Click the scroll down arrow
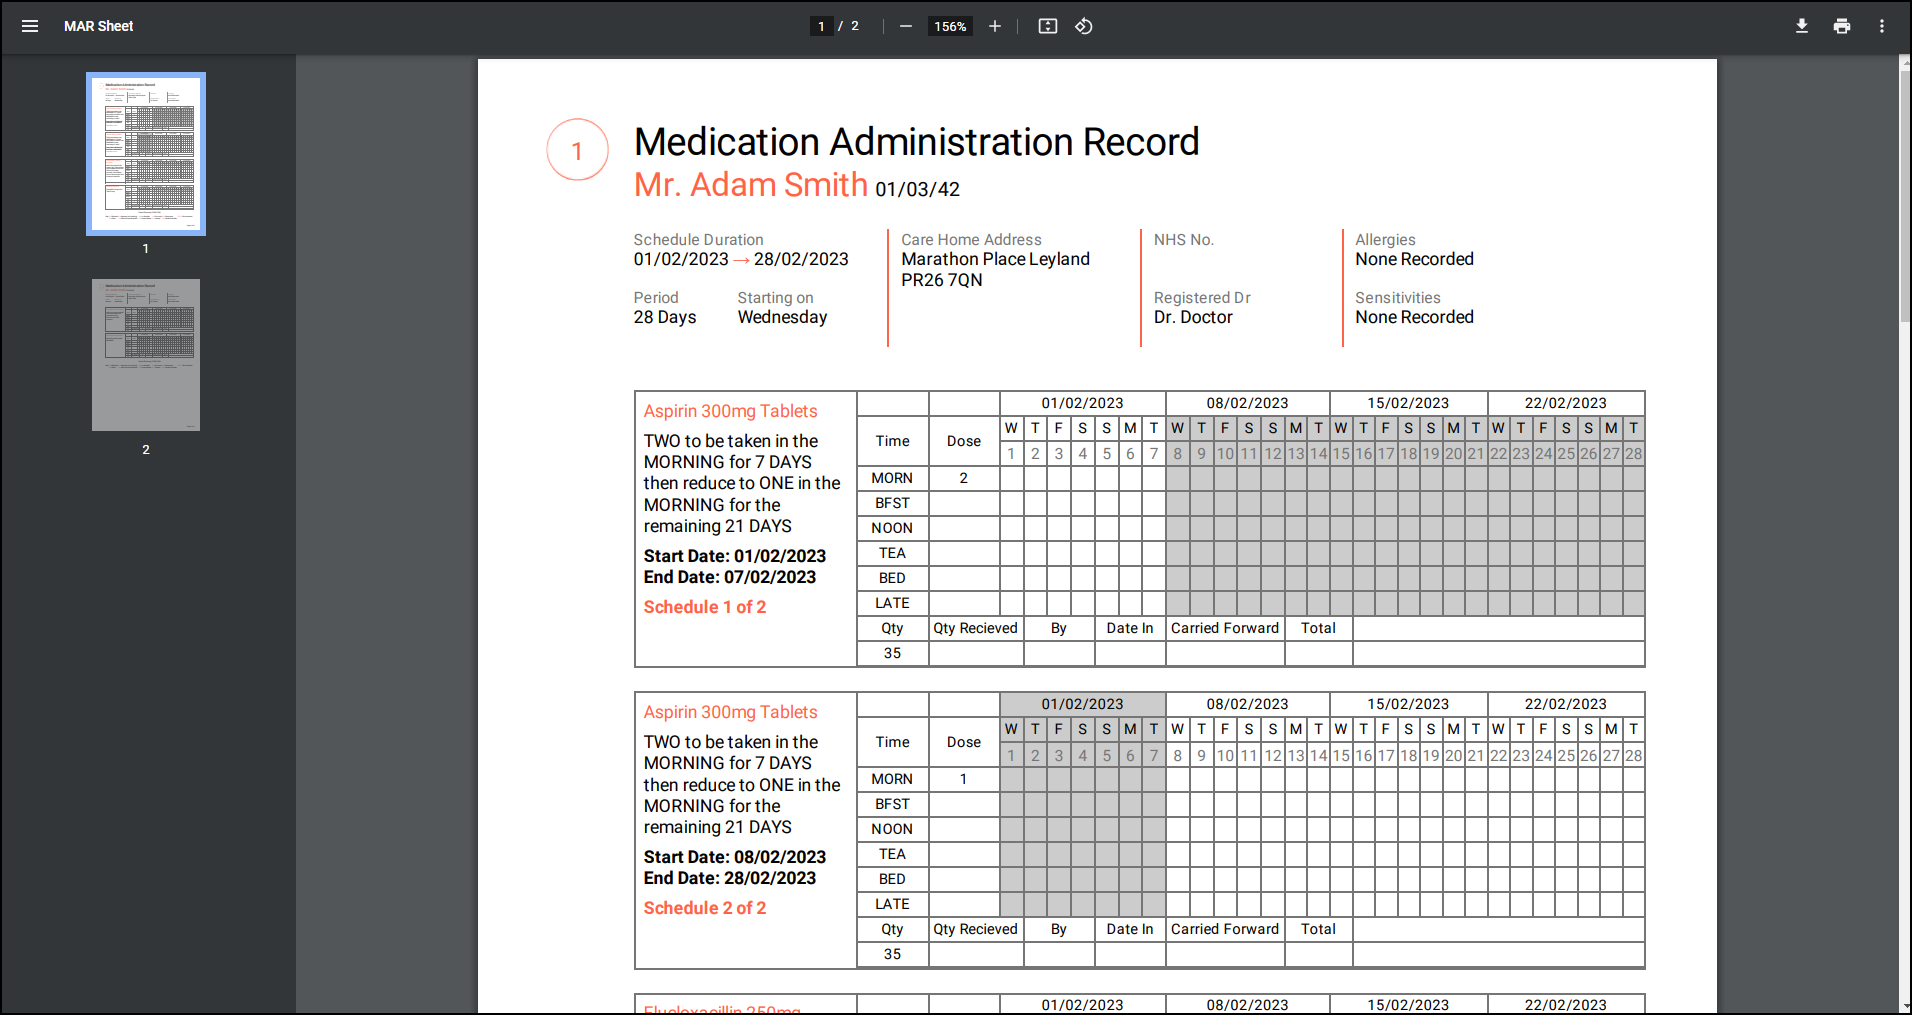 coord(1904,1006)
